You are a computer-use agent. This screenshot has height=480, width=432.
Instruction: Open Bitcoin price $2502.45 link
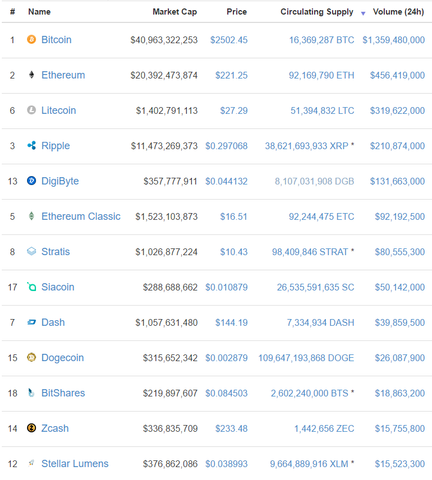229,40
